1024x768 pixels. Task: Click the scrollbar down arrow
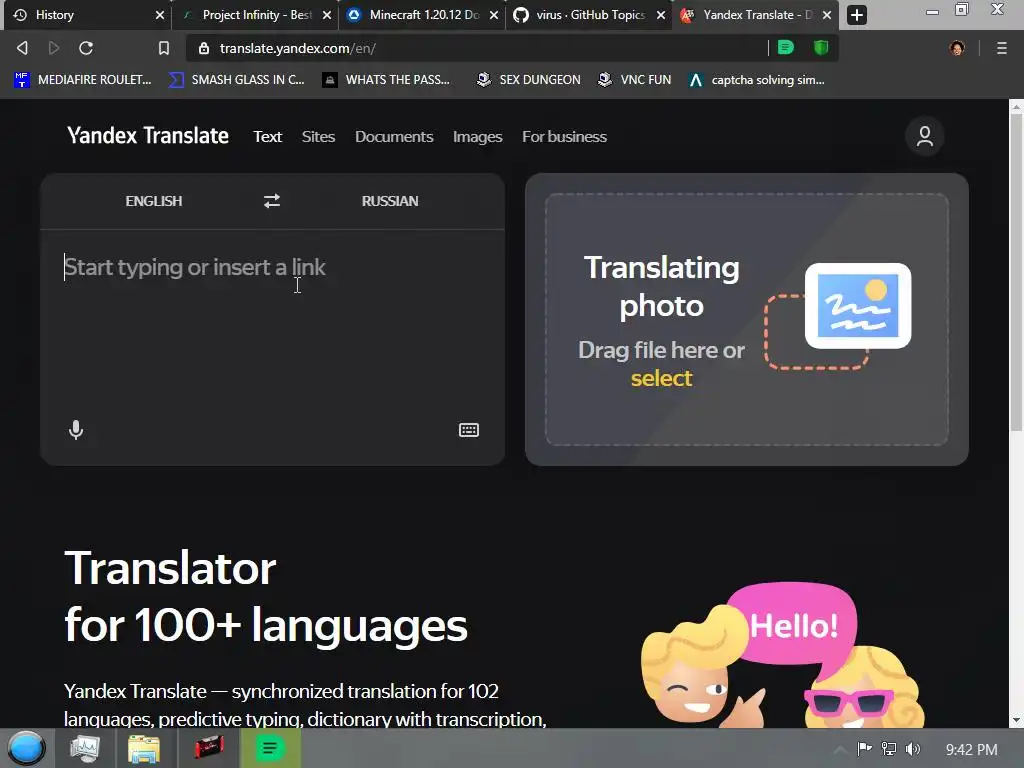click(x=1016, y=720)
